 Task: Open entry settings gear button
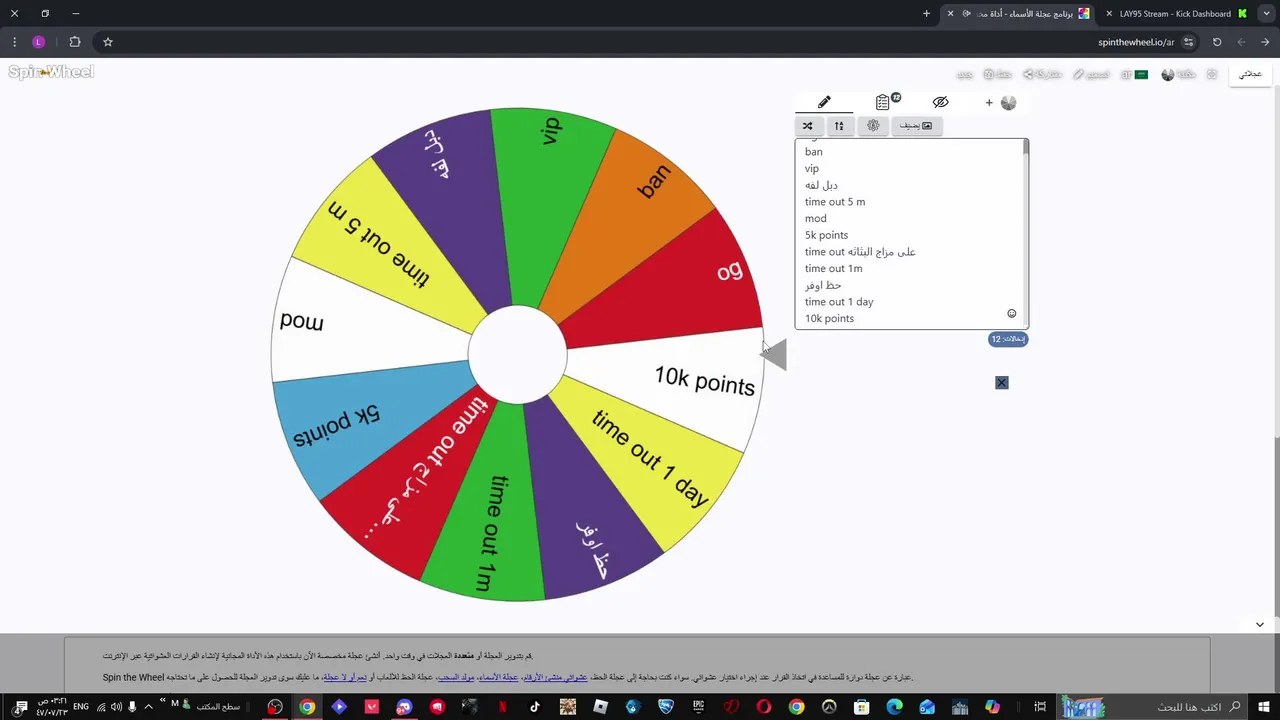873,125
